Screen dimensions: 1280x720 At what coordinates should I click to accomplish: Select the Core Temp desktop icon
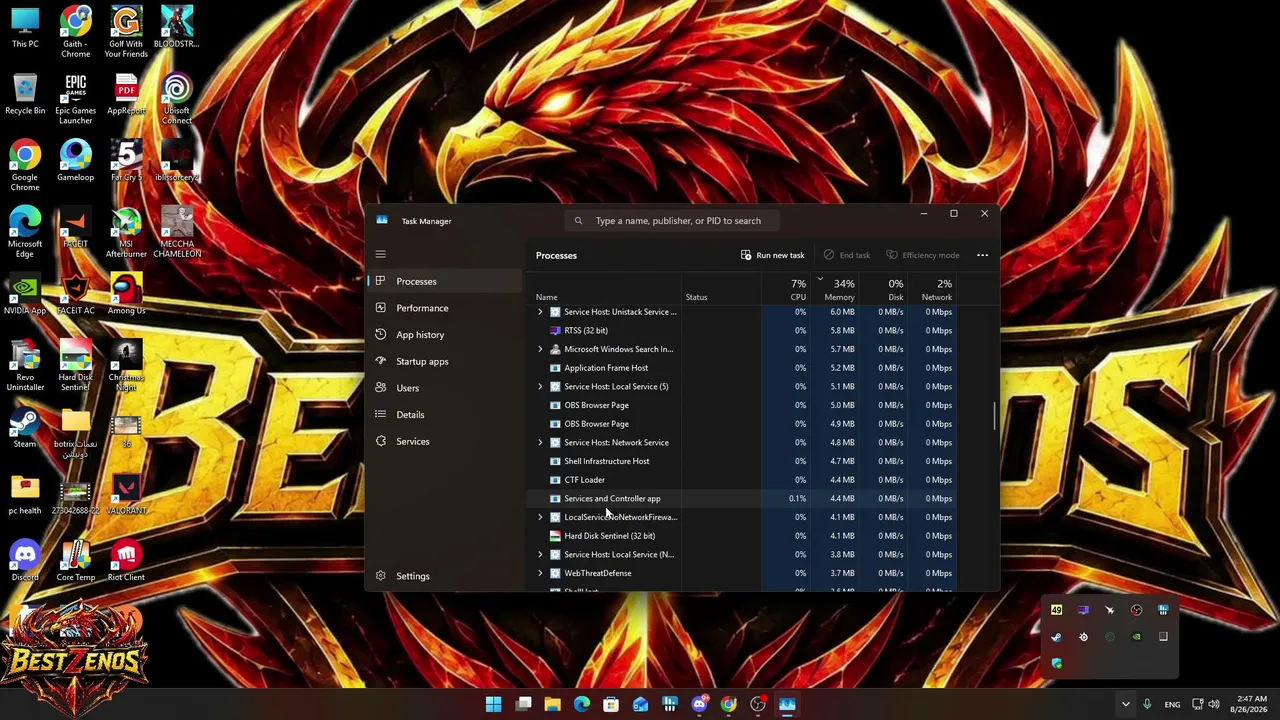point(76,562)
